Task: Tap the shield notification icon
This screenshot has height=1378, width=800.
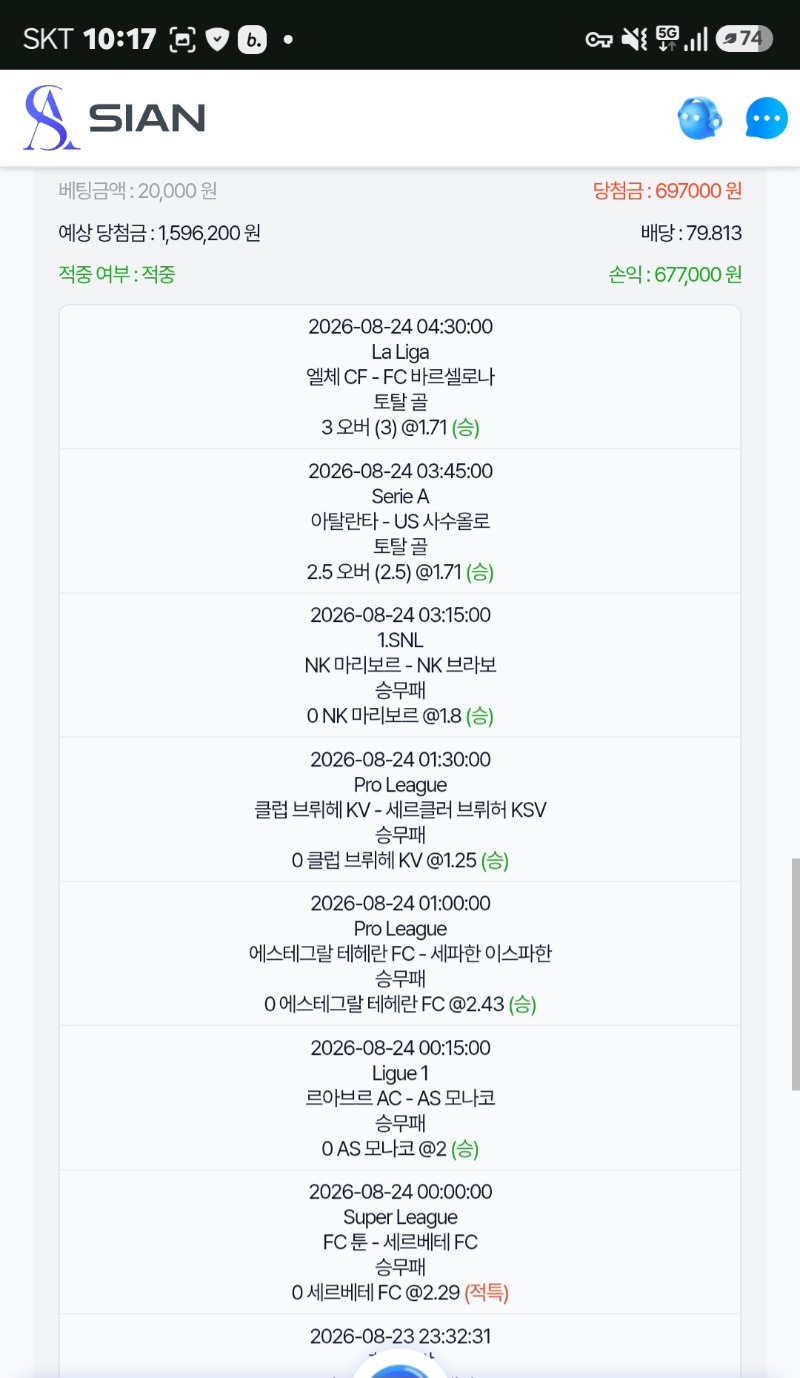Action: click(x=217, y=40)
